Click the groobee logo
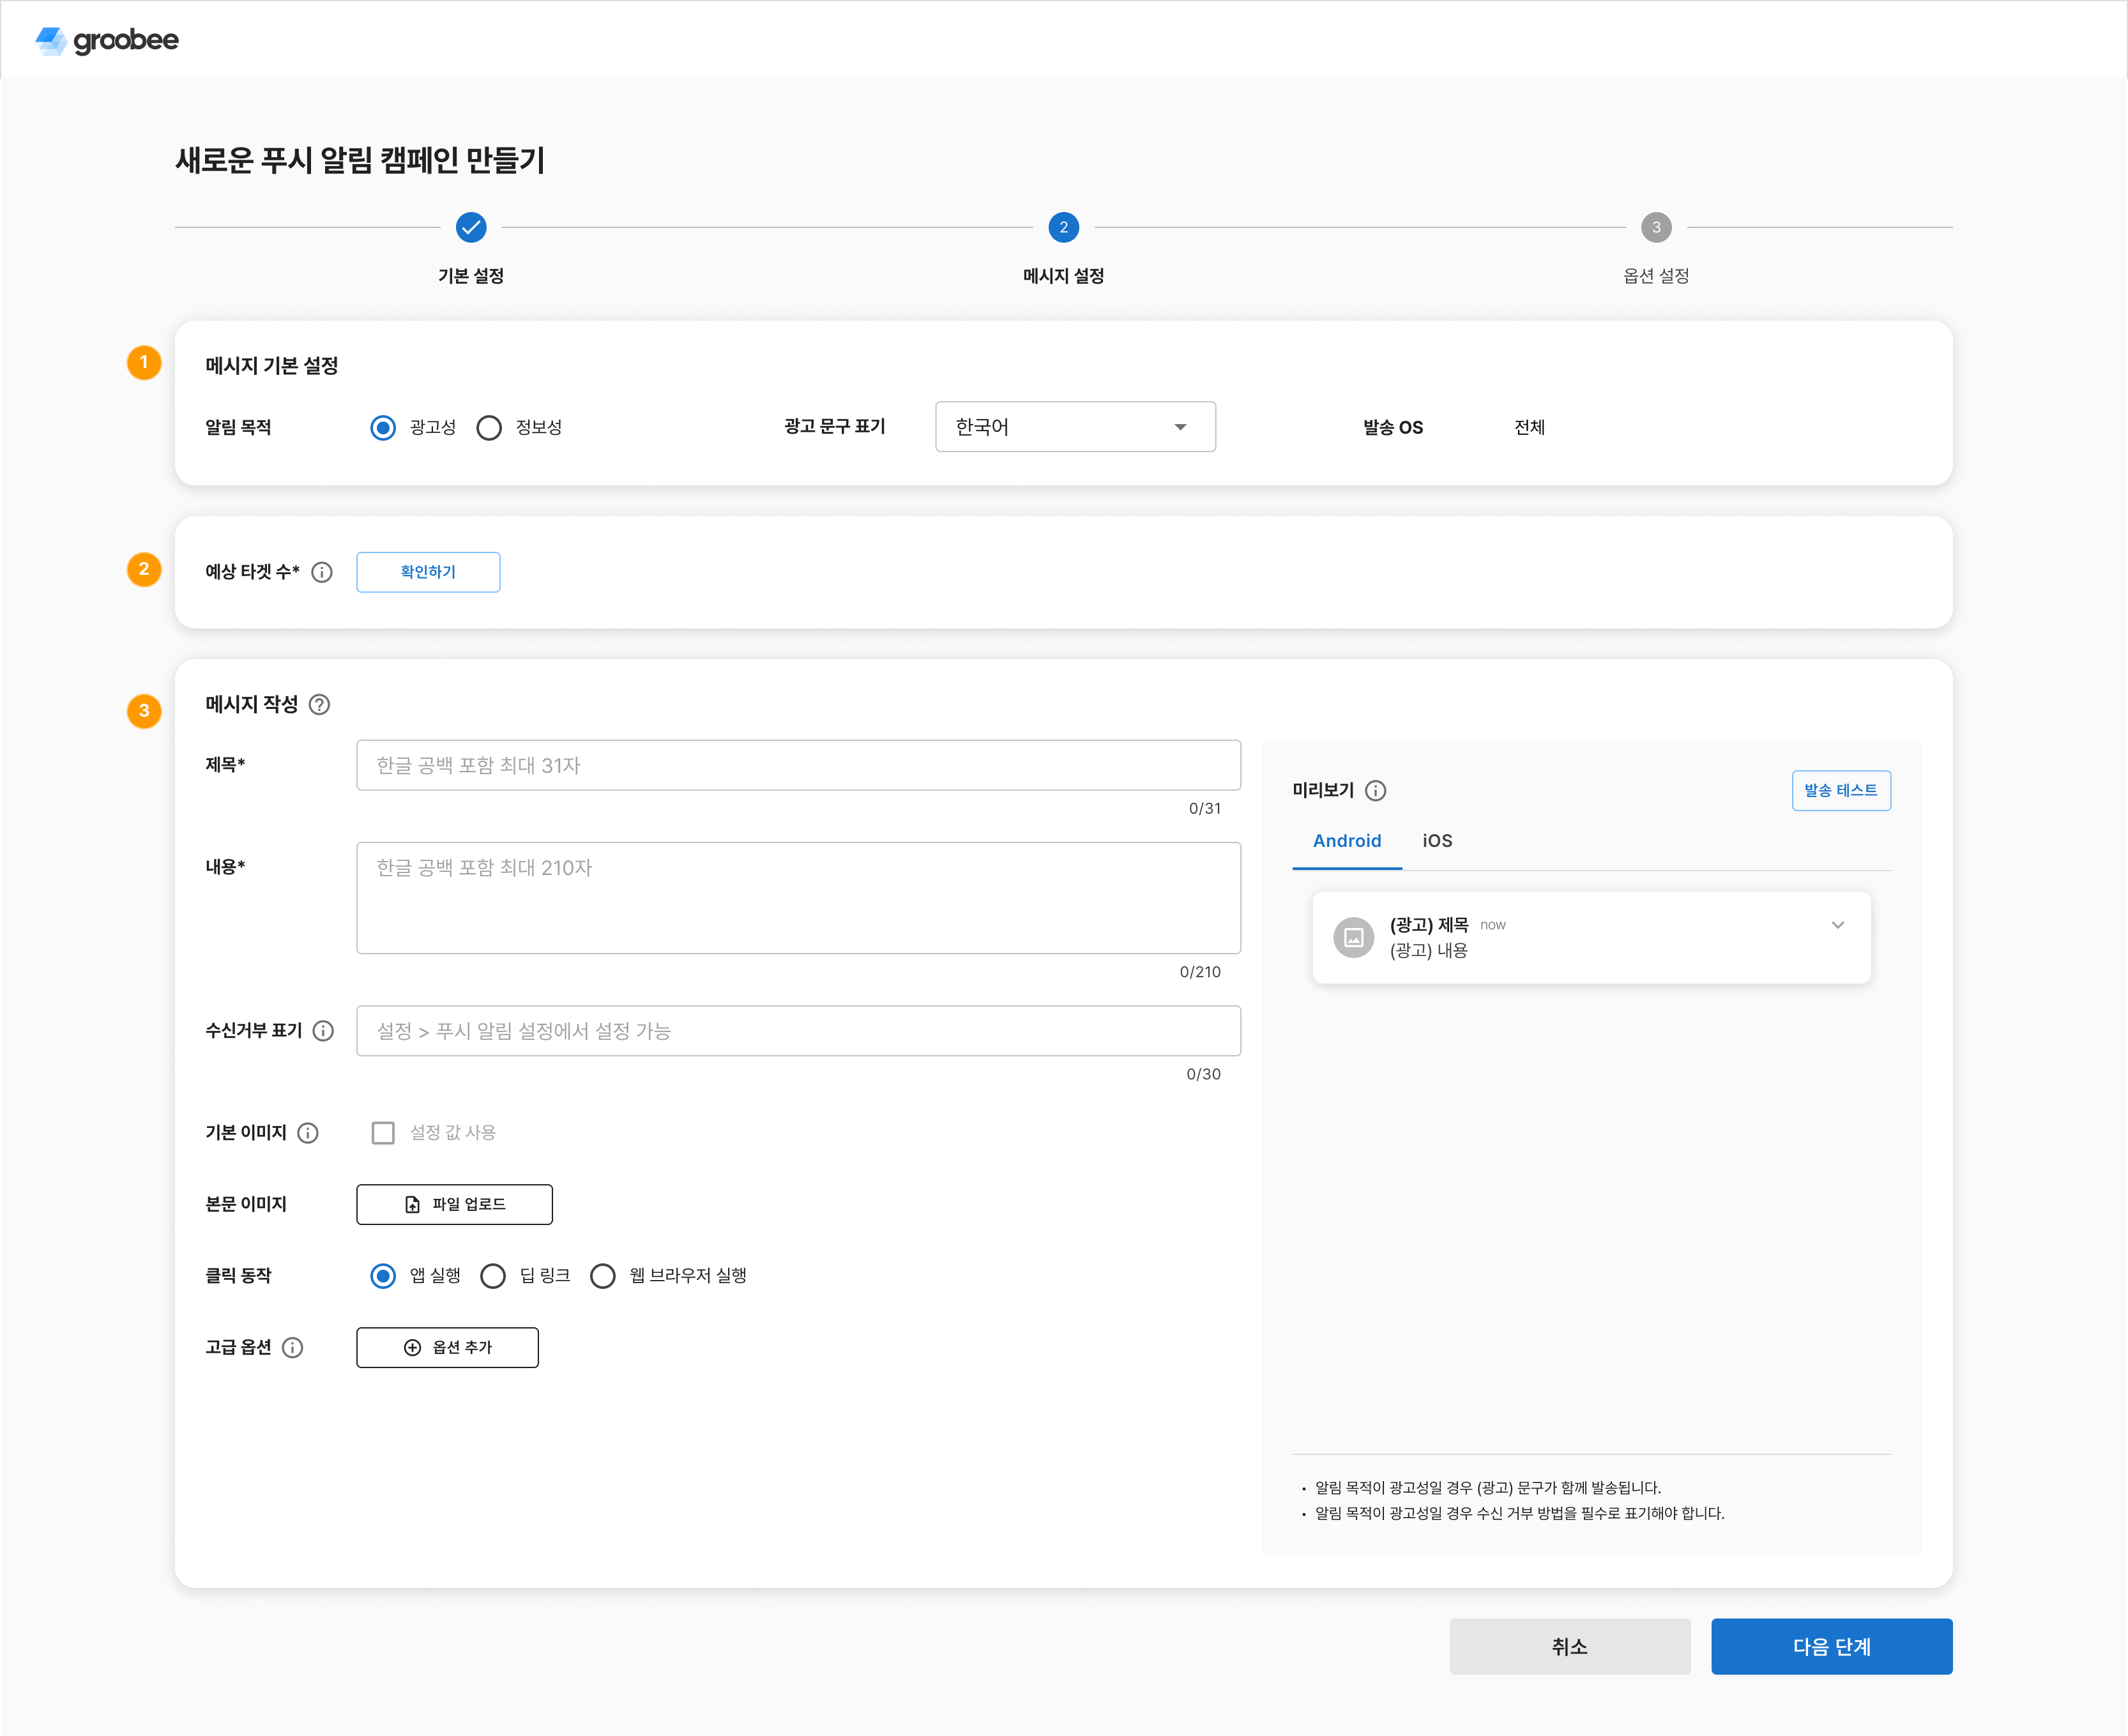Screen dimensions: 2128x1736 coord(107,40)
